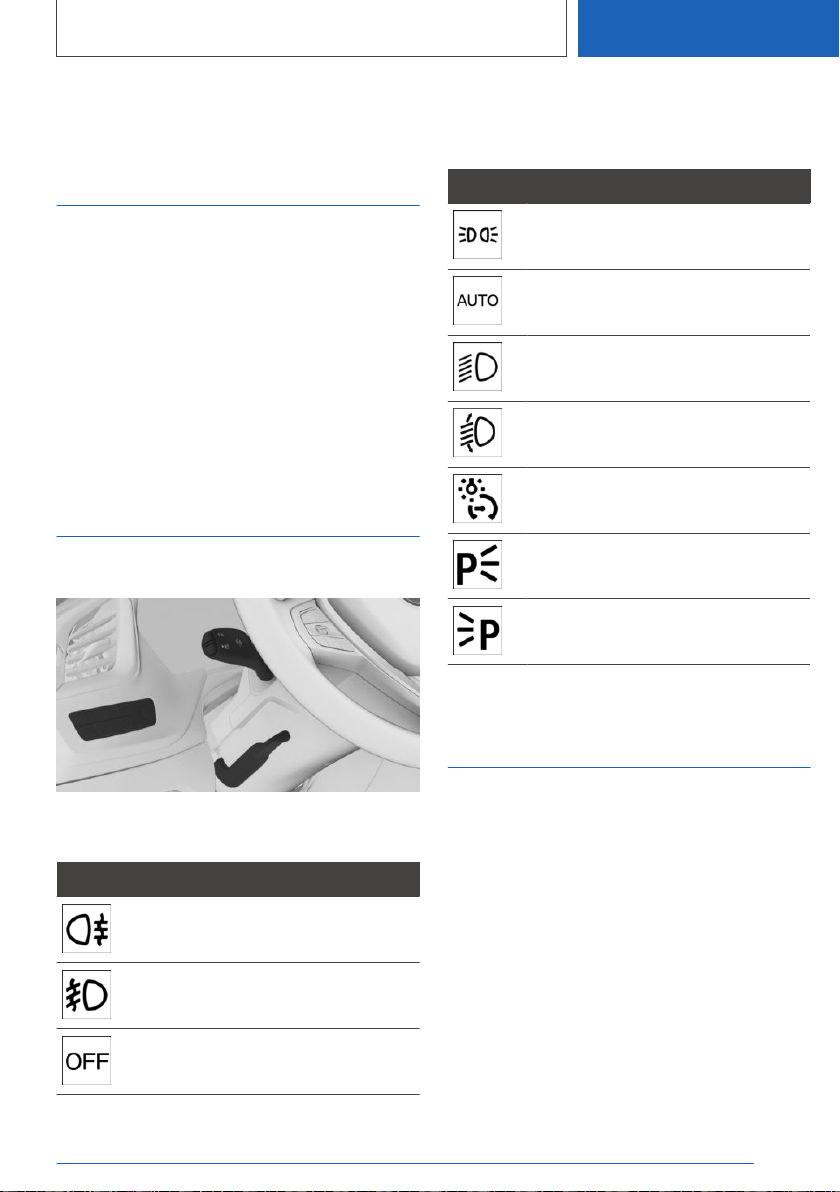Click the dark header of symbols table
The width and height of the screenshot is (840, 1192).
pos(629,186)
